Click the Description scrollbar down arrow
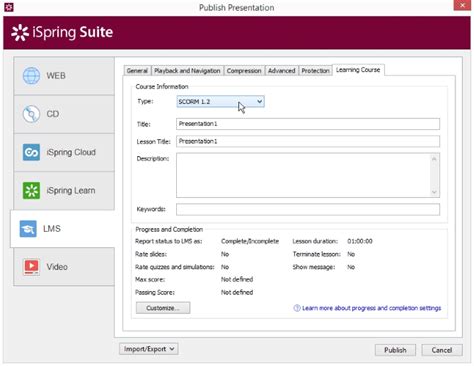Screen dimensions: 474x366 (x=434, y=192)
